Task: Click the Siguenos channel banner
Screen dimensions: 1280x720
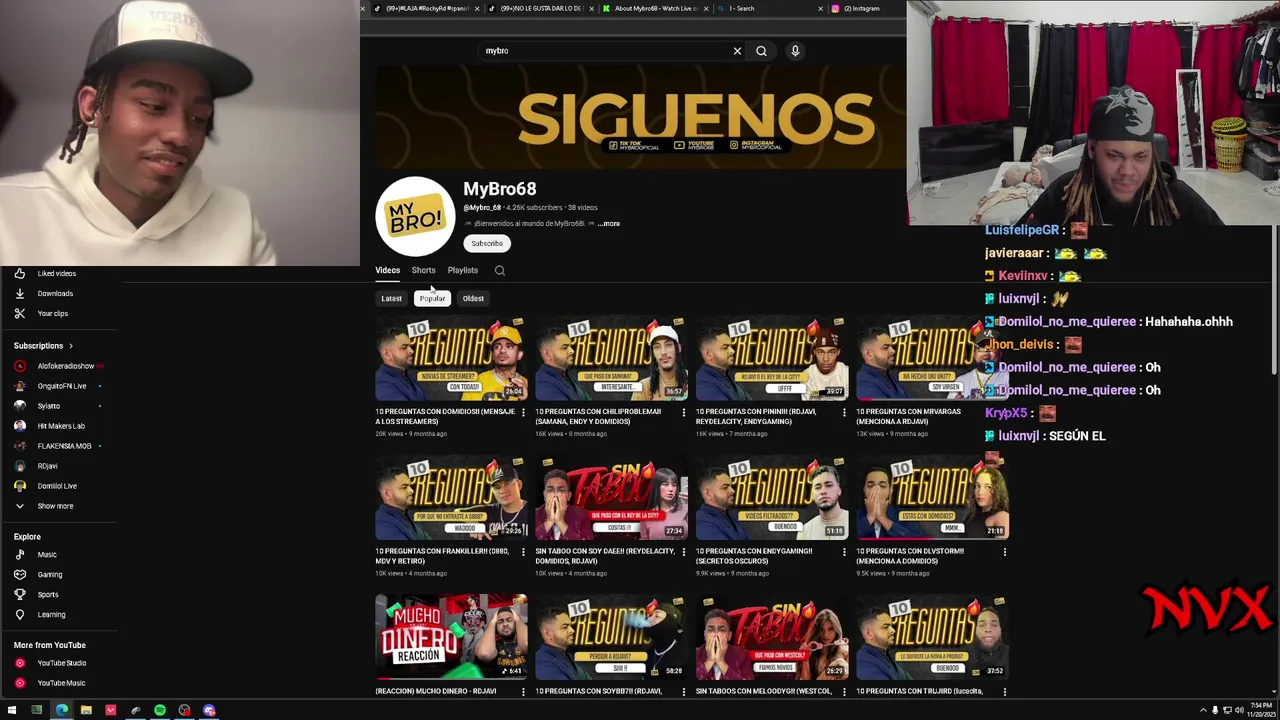Action: (x=640, y=118)
